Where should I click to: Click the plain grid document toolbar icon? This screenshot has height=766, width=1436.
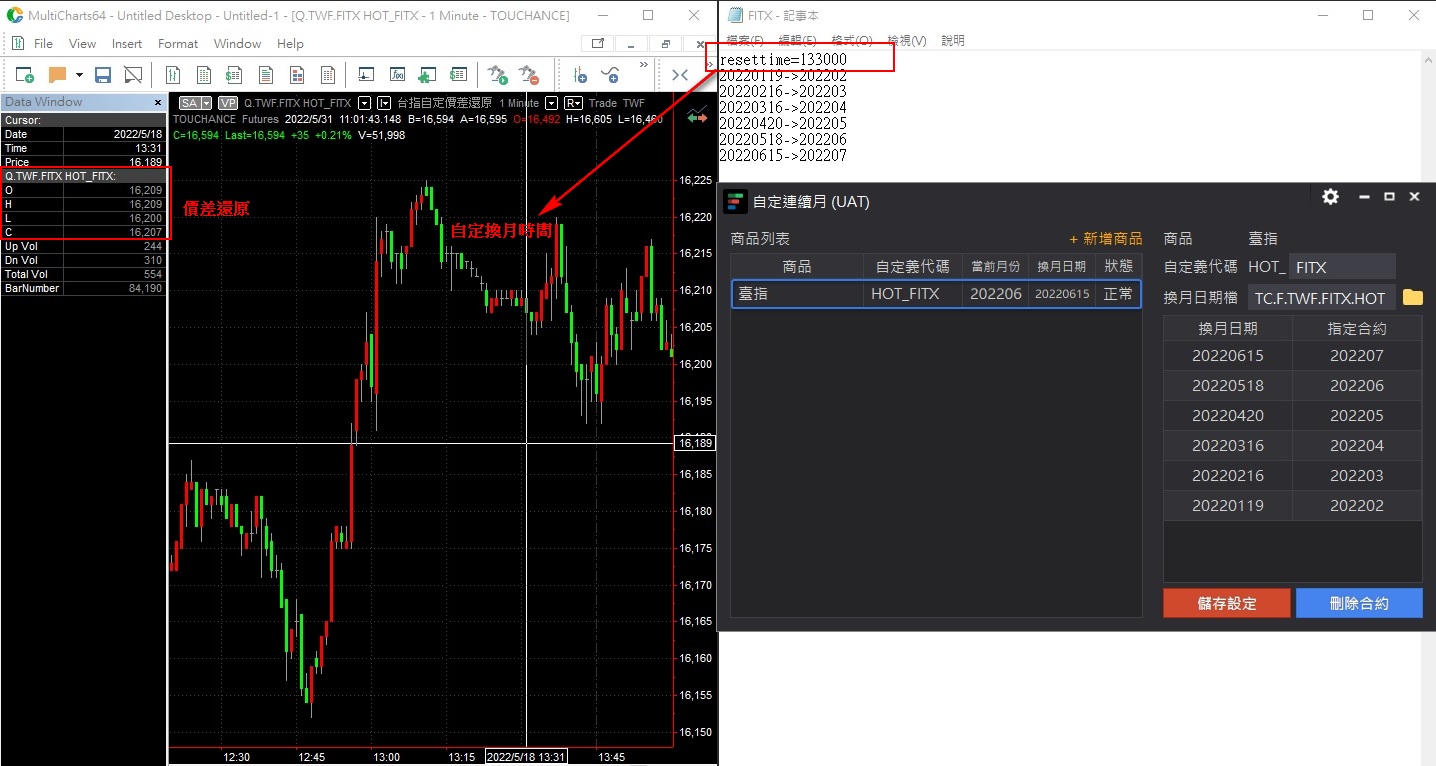(328, 75)
